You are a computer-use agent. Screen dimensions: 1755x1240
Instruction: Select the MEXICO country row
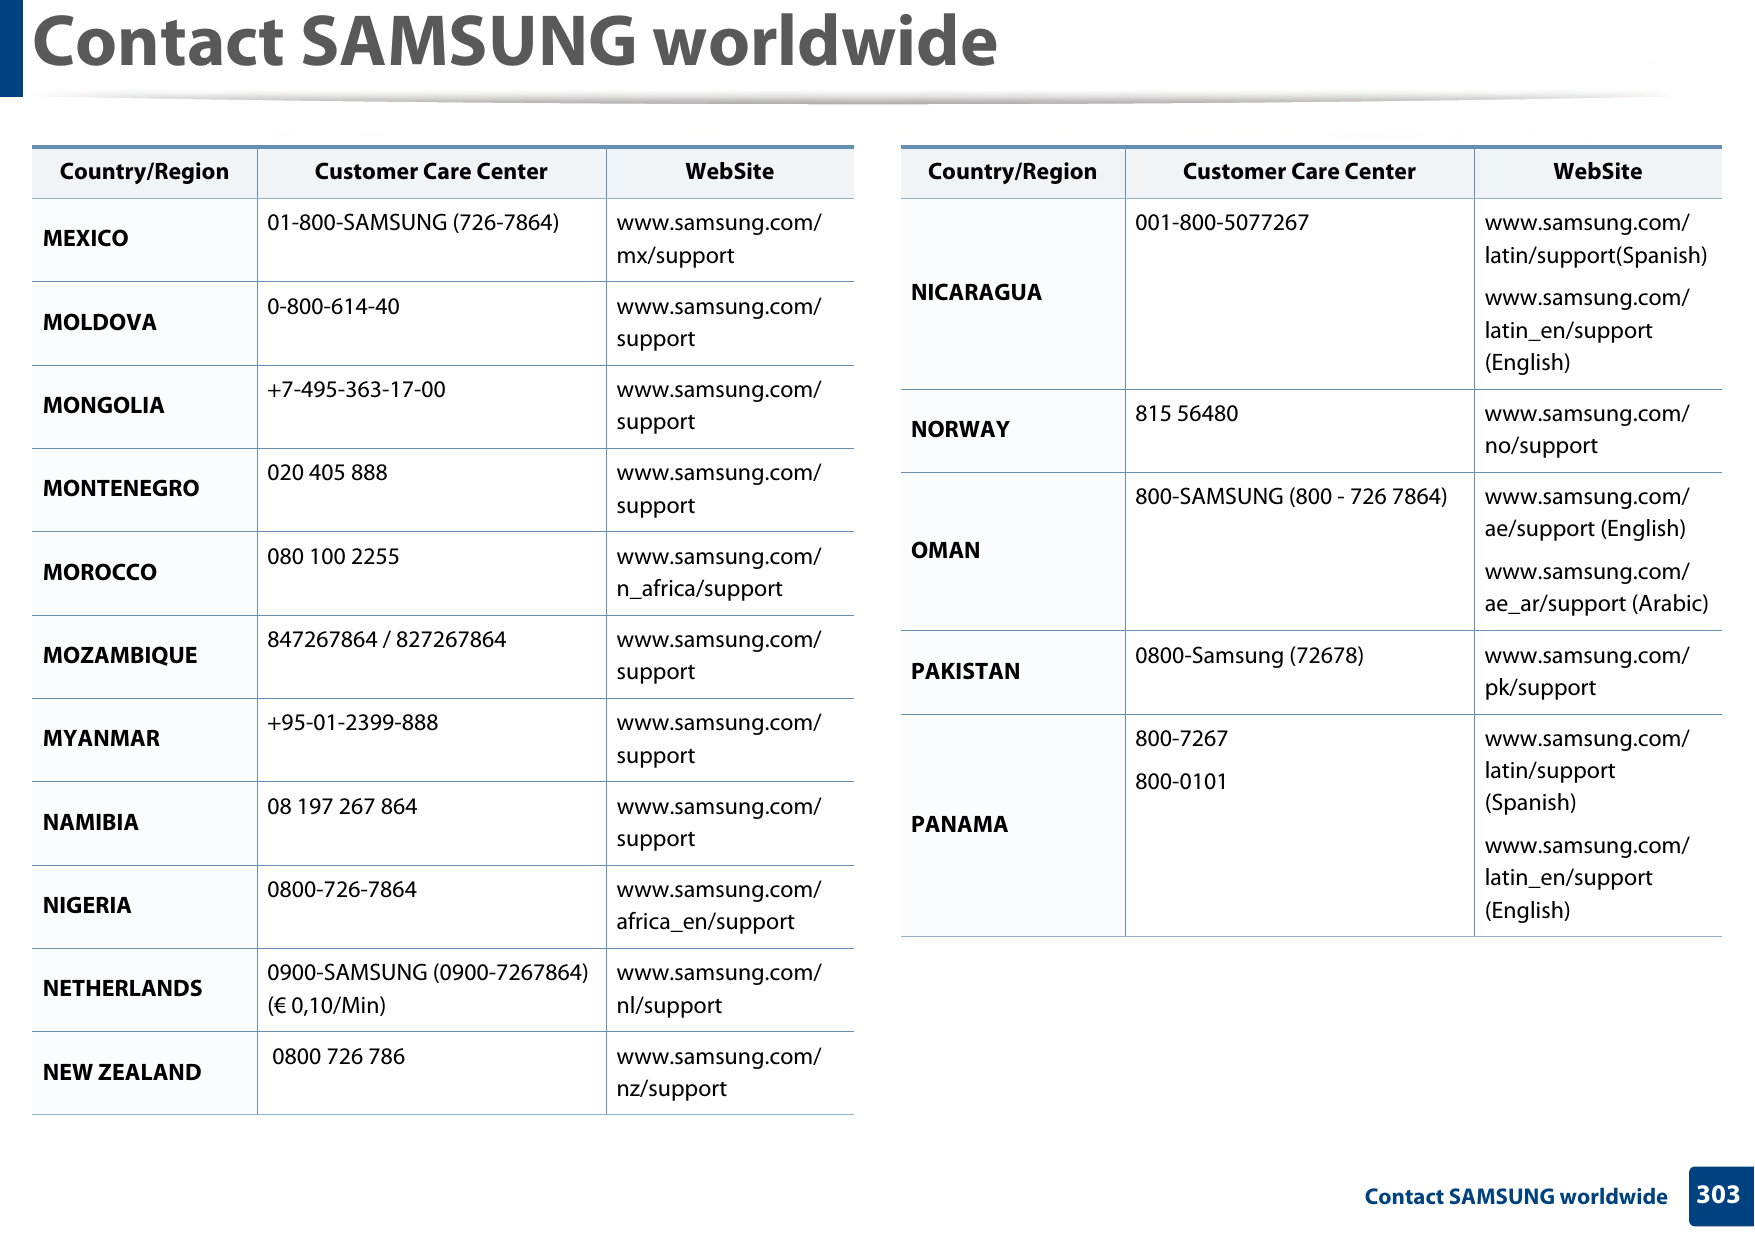coord(85,239)
